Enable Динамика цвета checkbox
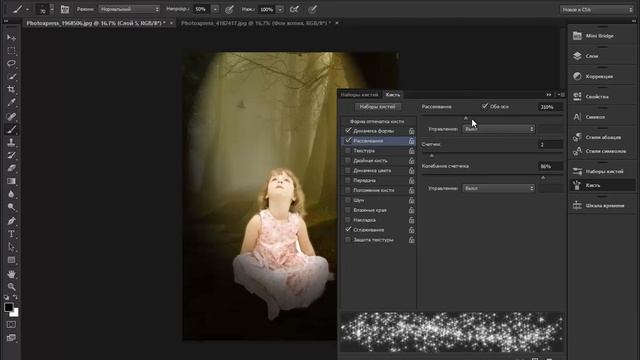The image size is (640, 360). coord(348,170)
